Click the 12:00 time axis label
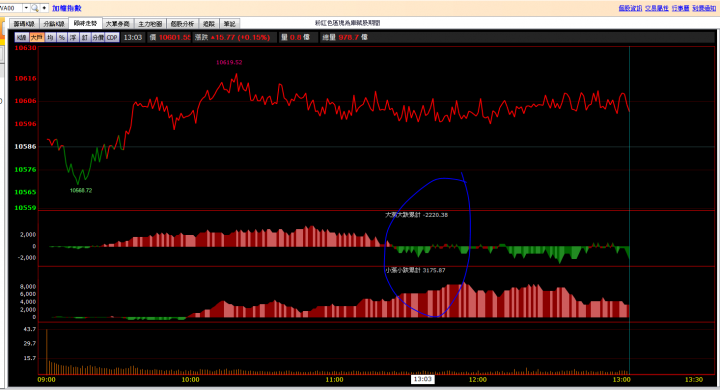720x390 pixels. click(x=478, y=380)
